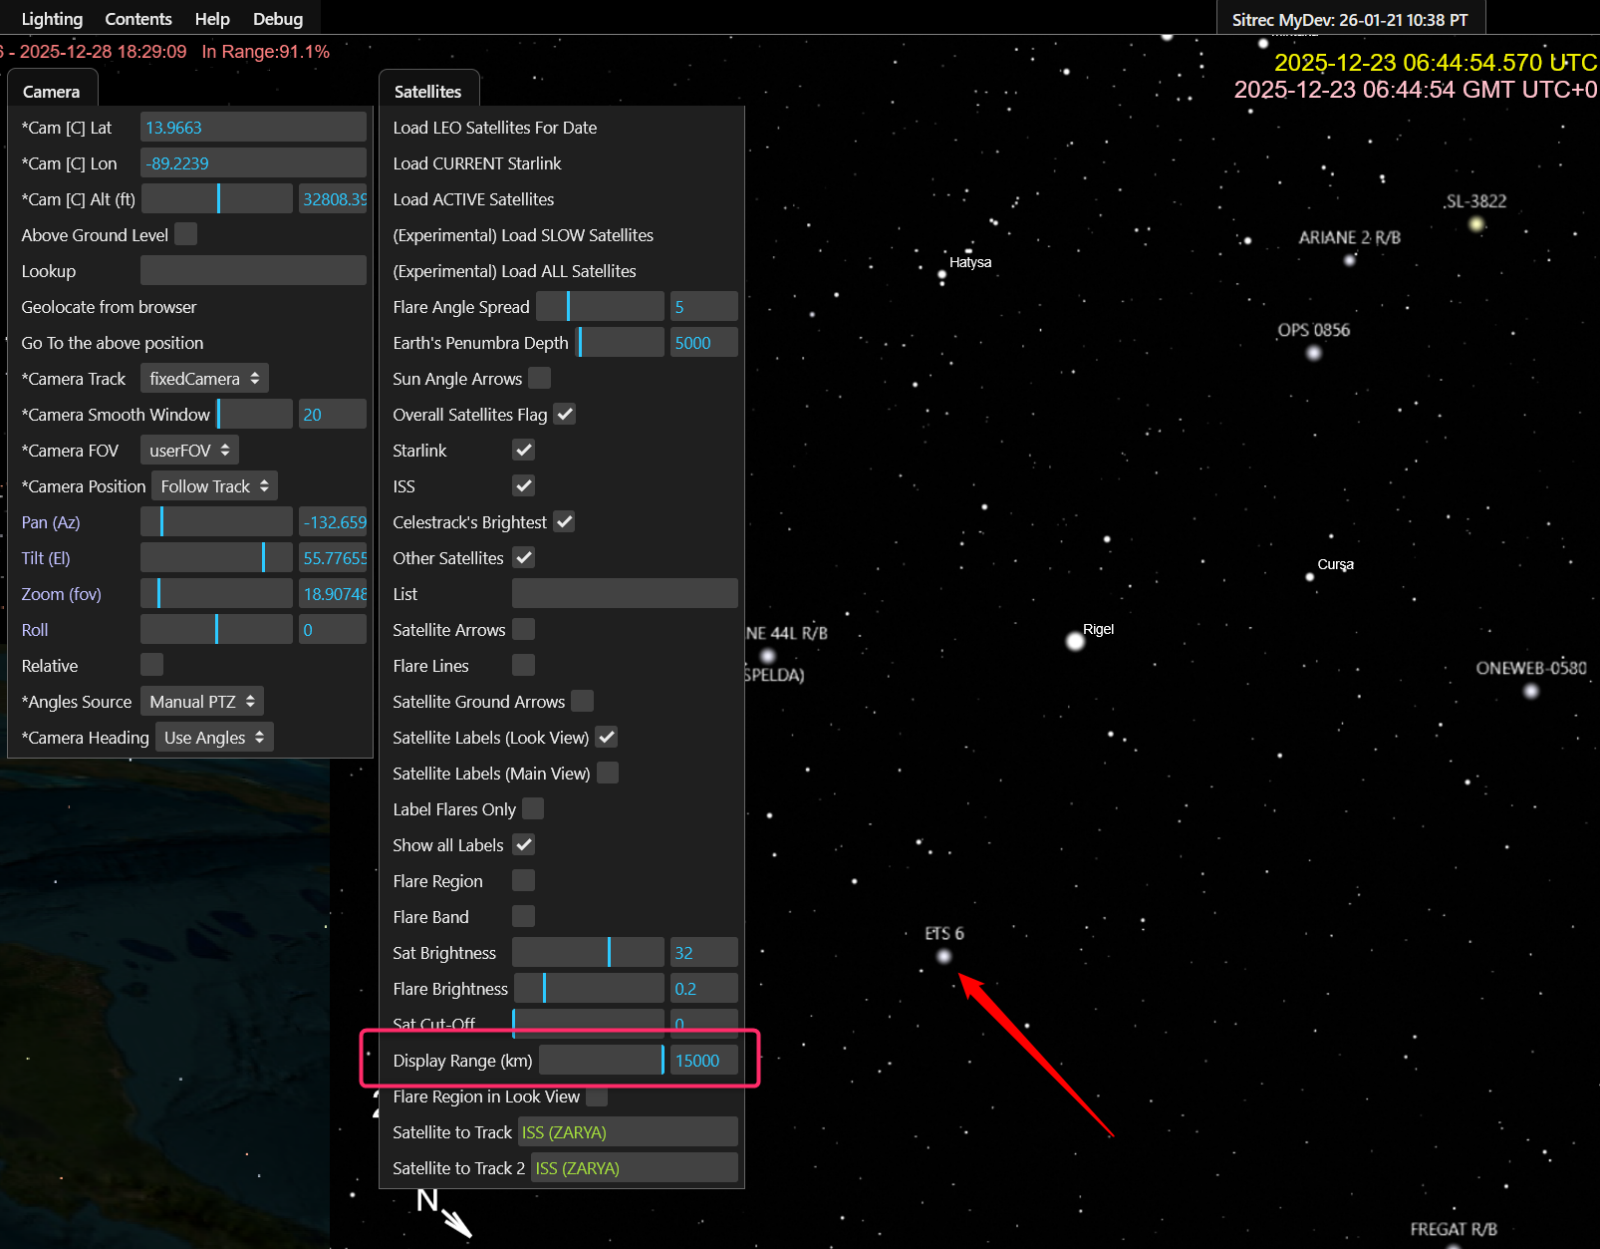Viewport: 1600px width, 1249px height.
Task: Click the Rigel star dot
Action: 1075,641
